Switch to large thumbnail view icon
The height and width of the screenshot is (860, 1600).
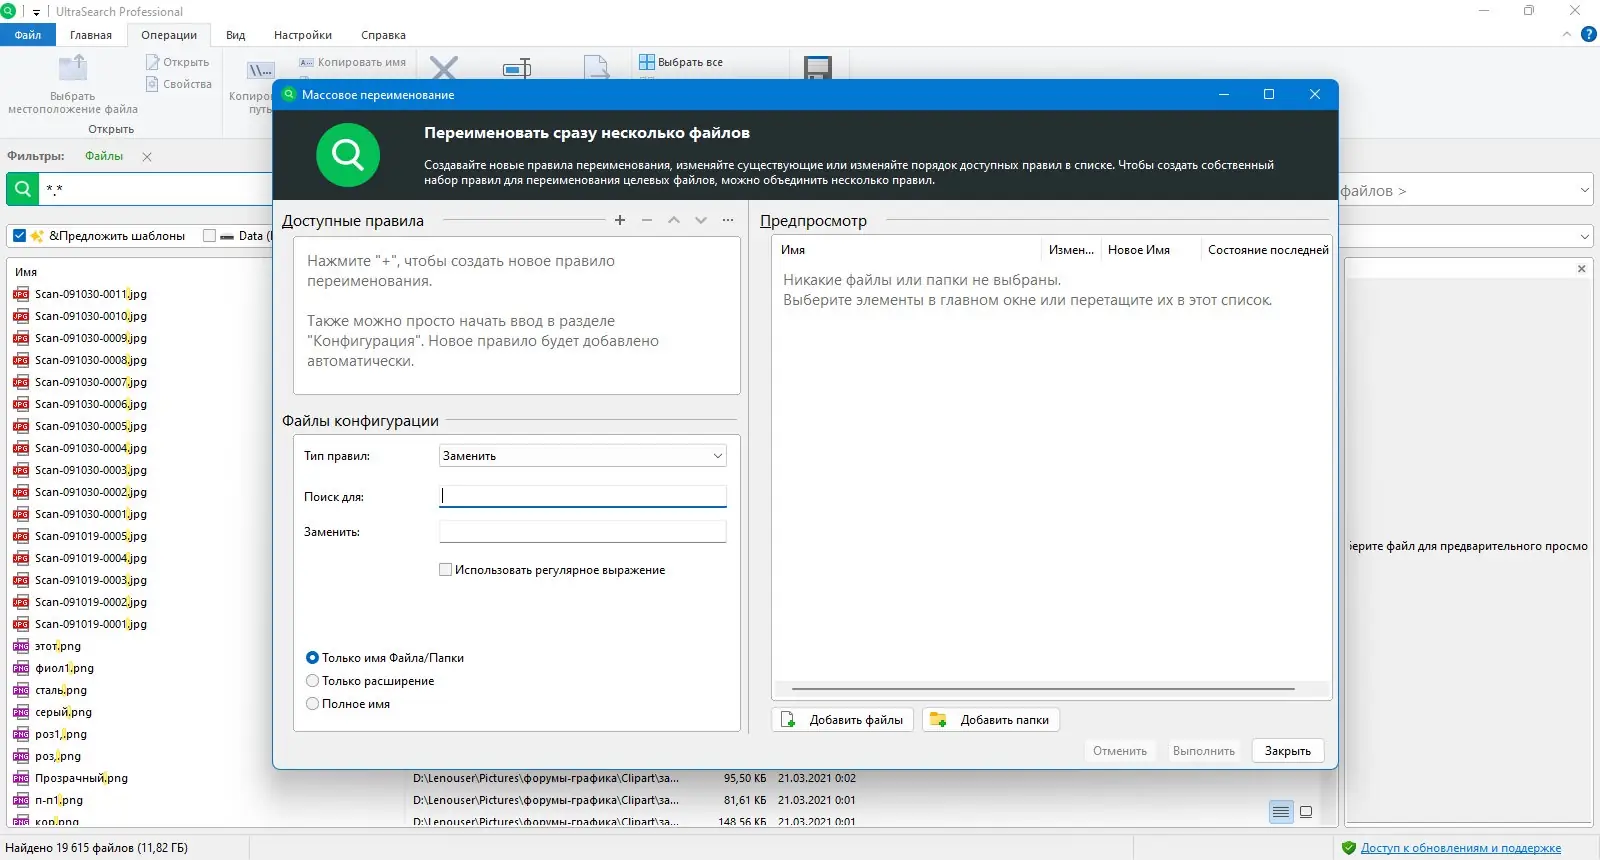(x=1306, y=812)
